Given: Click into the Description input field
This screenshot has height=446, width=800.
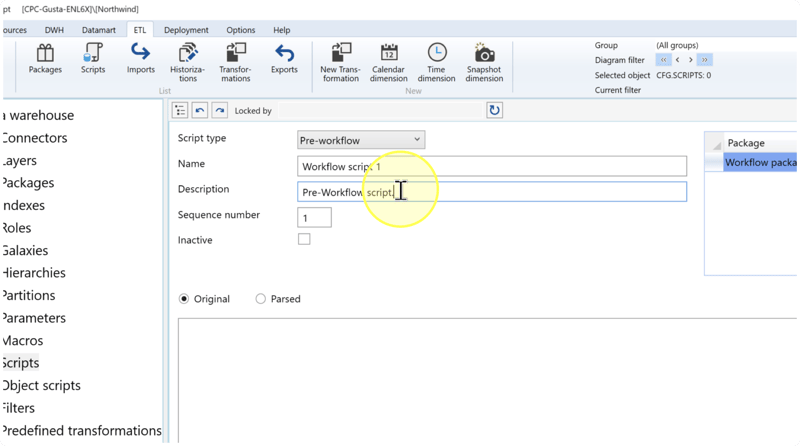Looking at the screenshot, I should pyautogui.click(x=492, y=192).
